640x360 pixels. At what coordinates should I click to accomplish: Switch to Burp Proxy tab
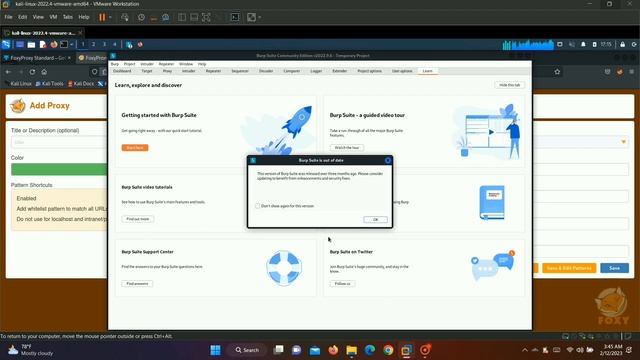tap(167, 71)
